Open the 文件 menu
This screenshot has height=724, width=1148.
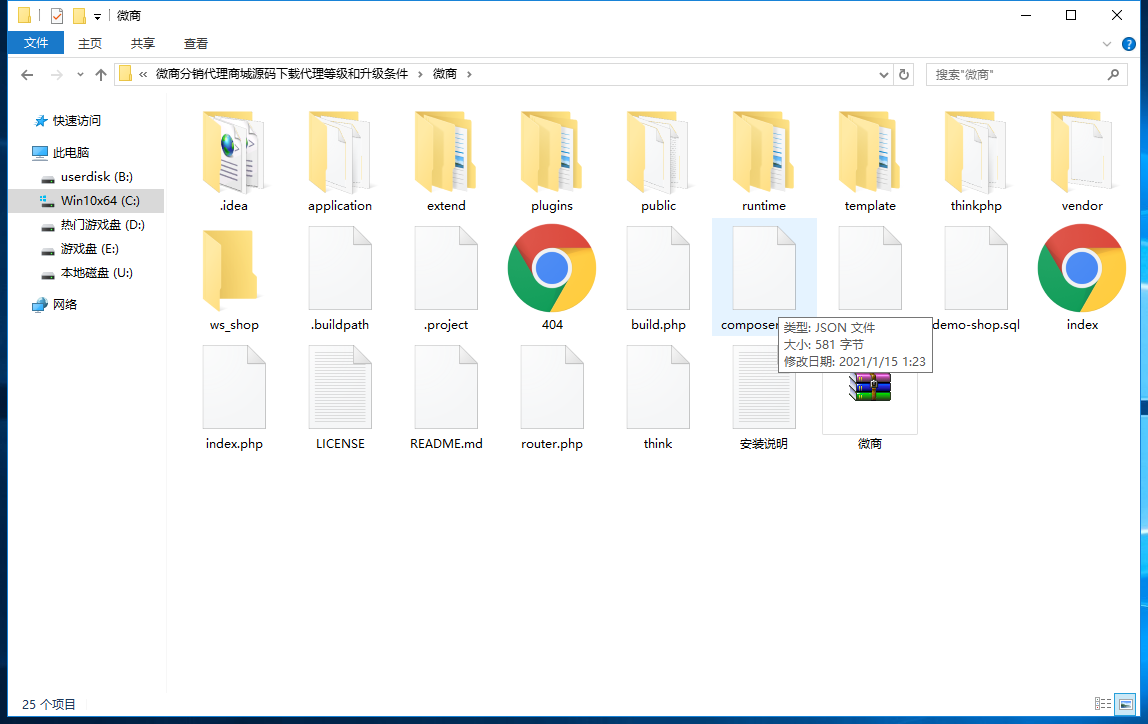[36, 43]
